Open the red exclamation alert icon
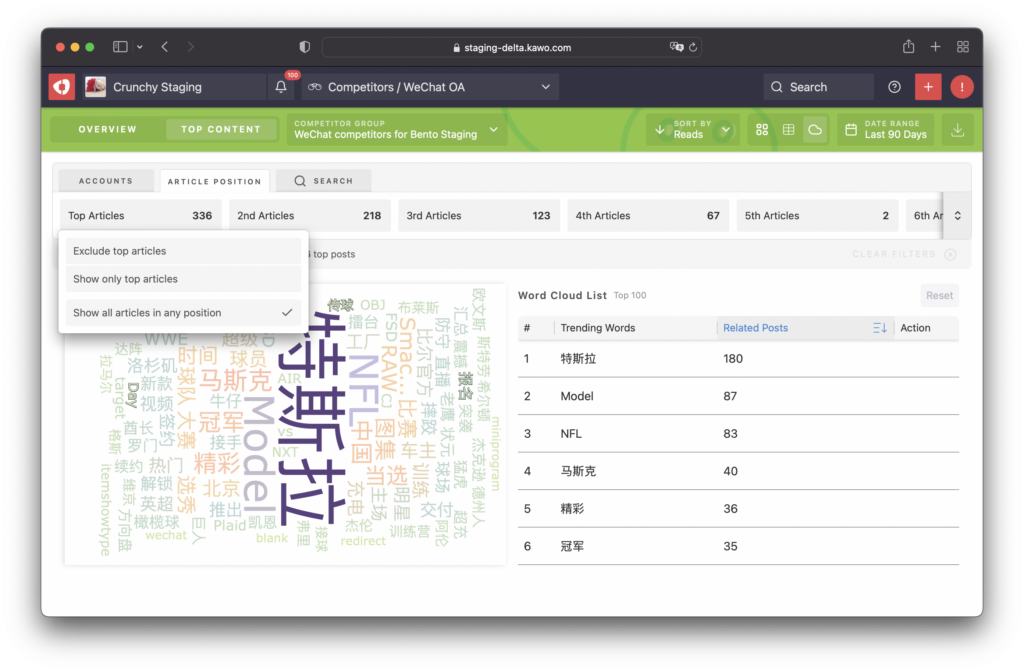Viewport: 1024px width, 671px height. [961, 87]
